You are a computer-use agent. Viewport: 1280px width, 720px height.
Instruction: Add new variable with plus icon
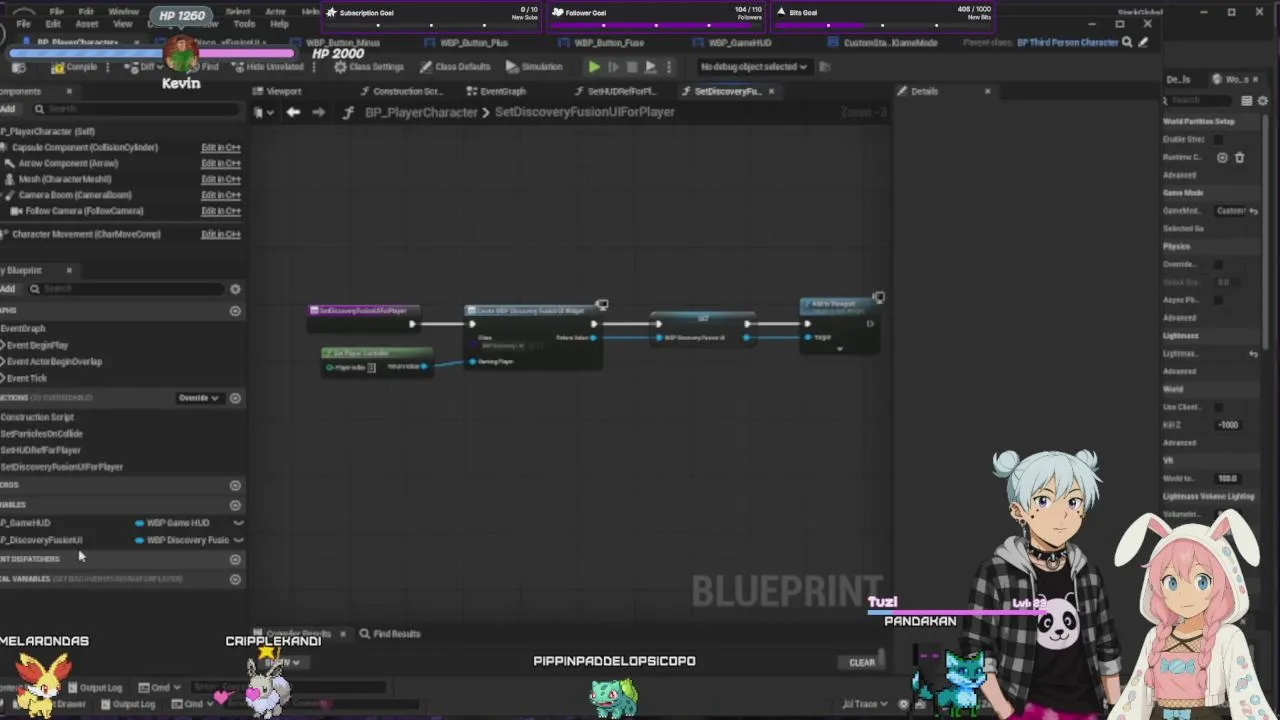tap(235, 504)
